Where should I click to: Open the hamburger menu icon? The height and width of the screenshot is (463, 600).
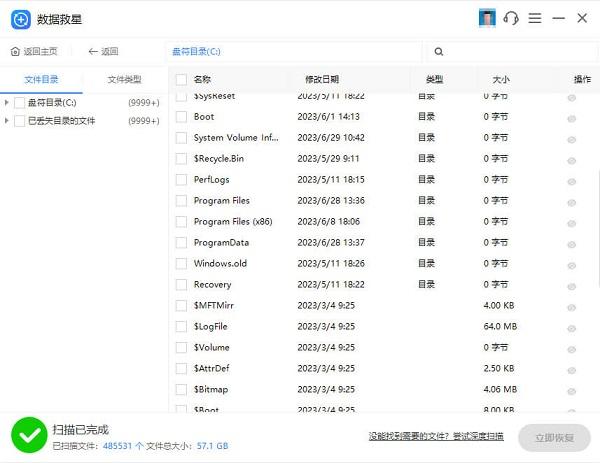pos(535,18)
